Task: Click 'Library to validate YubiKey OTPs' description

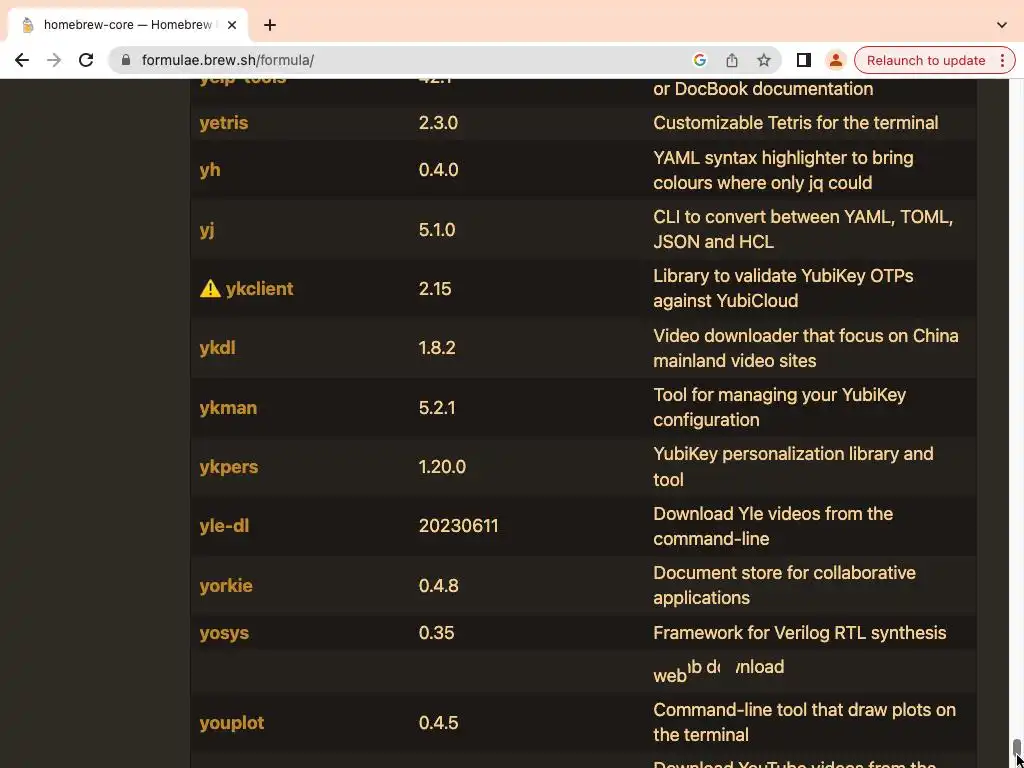Action: pyautogui.click(x=783, y=288)
